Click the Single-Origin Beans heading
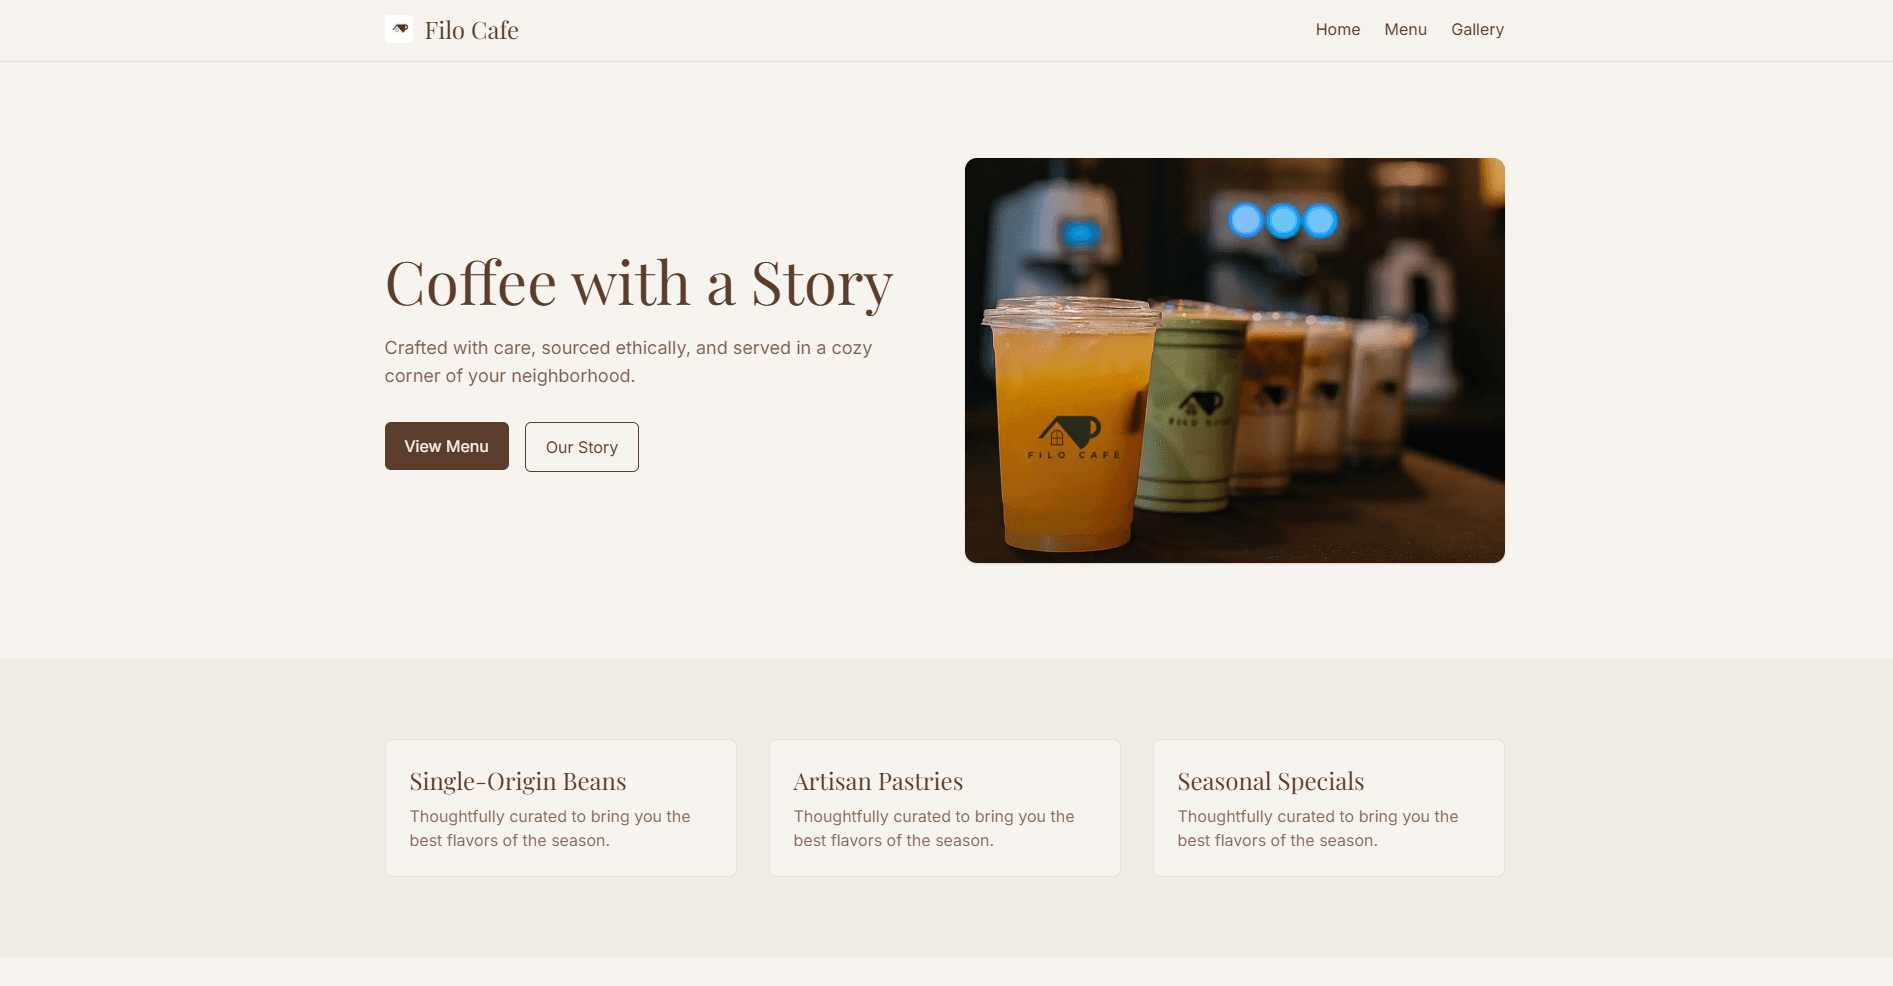1893x986 pixels. (517, 781)
